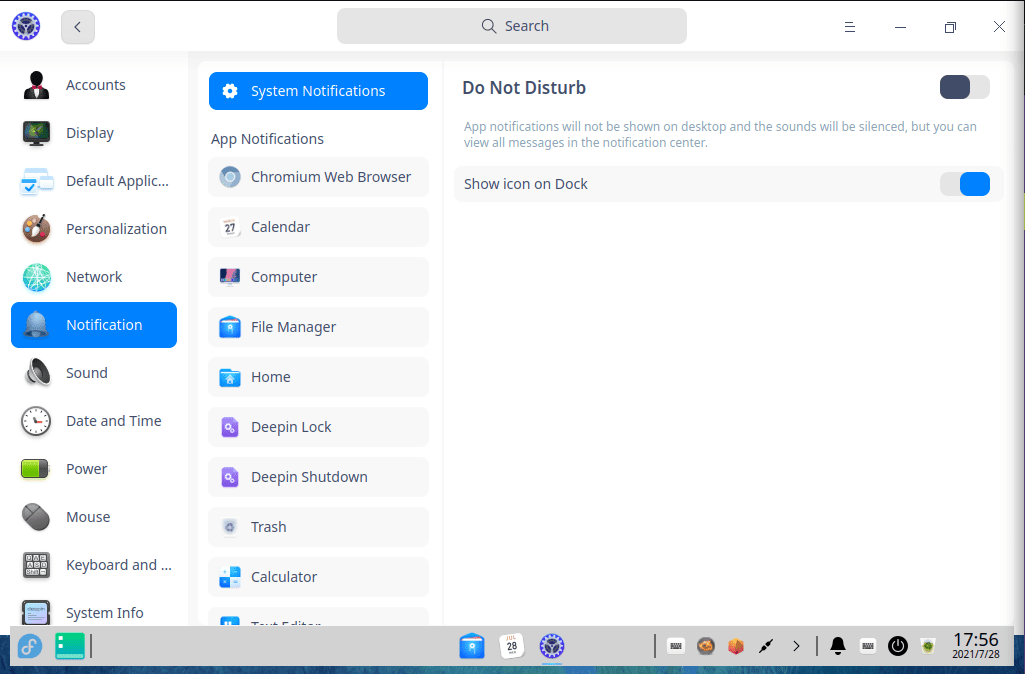Click the Control Center logo icon
The width and height of the screenshot is (1025, 674).
[26, 26]
